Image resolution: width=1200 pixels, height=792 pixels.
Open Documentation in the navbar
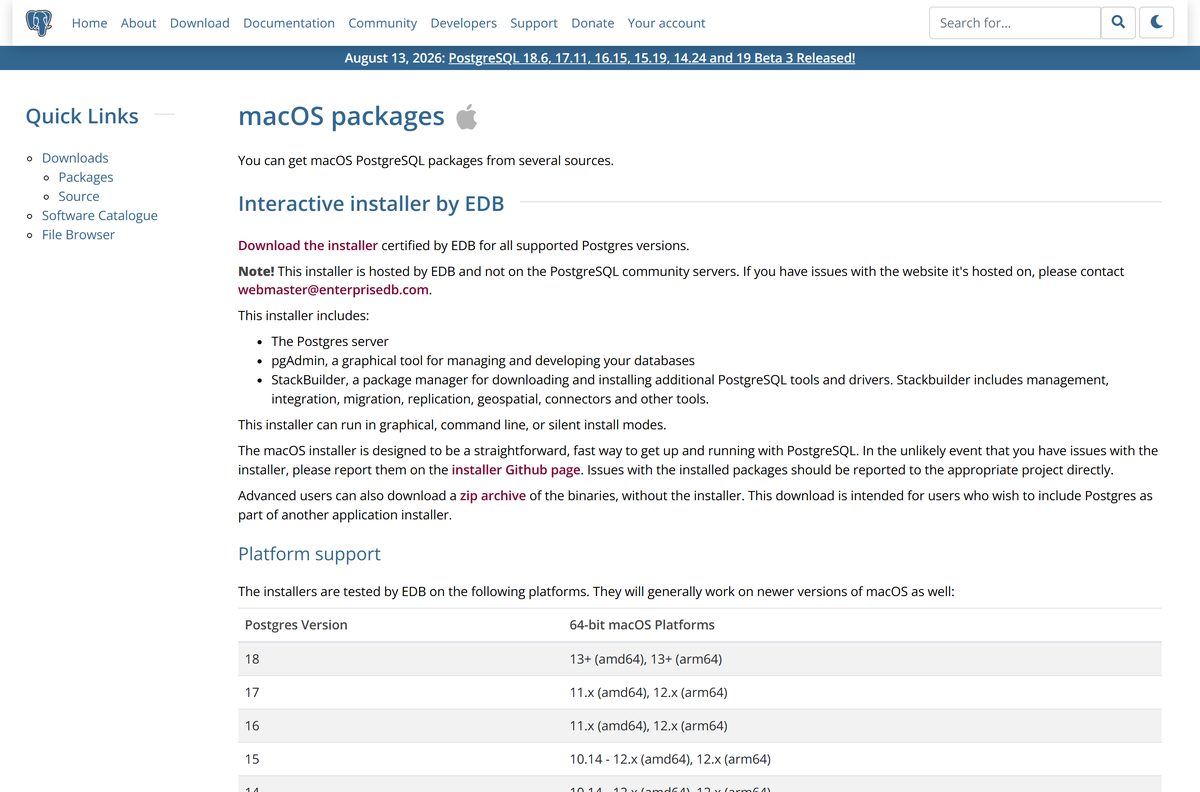[289, 23]
